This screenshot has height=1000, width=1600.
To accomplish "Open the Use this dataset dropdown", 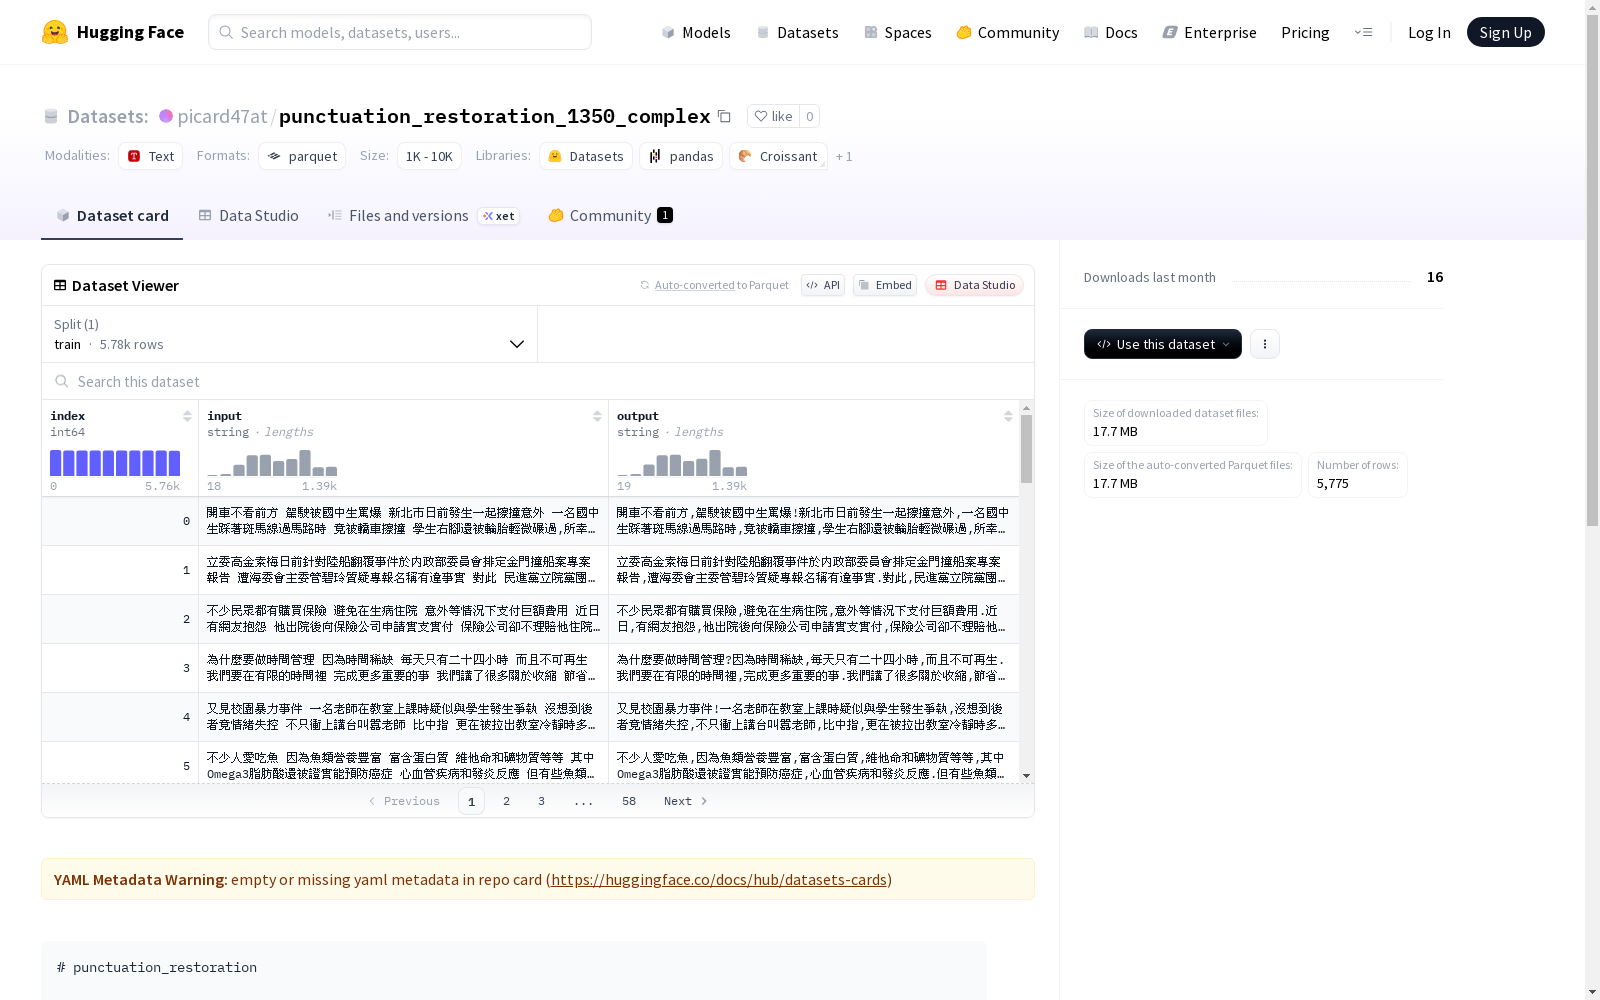I will pyautogui.click(x=1163, y=344).
